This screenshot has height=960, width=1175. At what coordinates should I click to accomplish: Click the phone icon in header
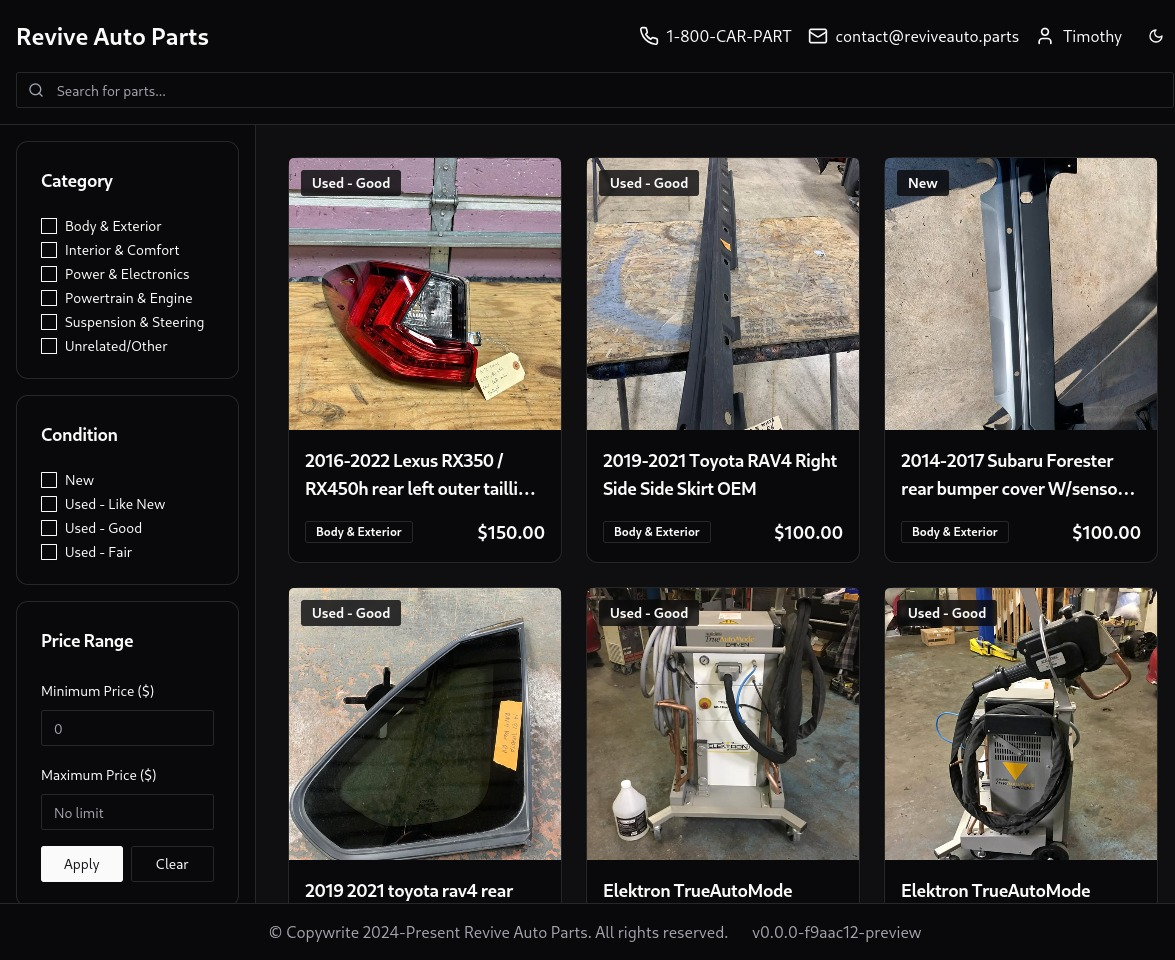649,36
